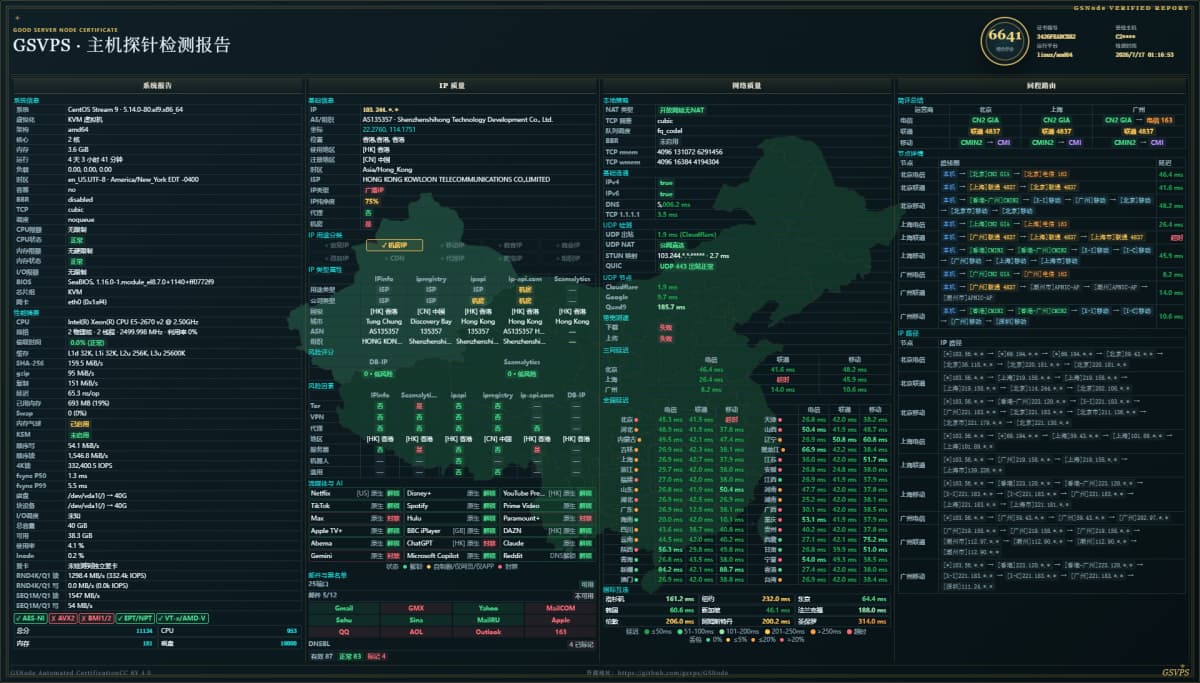1200x683 pixels.
Task: Click the Sohu mail provider cell
Action: pyautogui.click(x=344, y=620)
